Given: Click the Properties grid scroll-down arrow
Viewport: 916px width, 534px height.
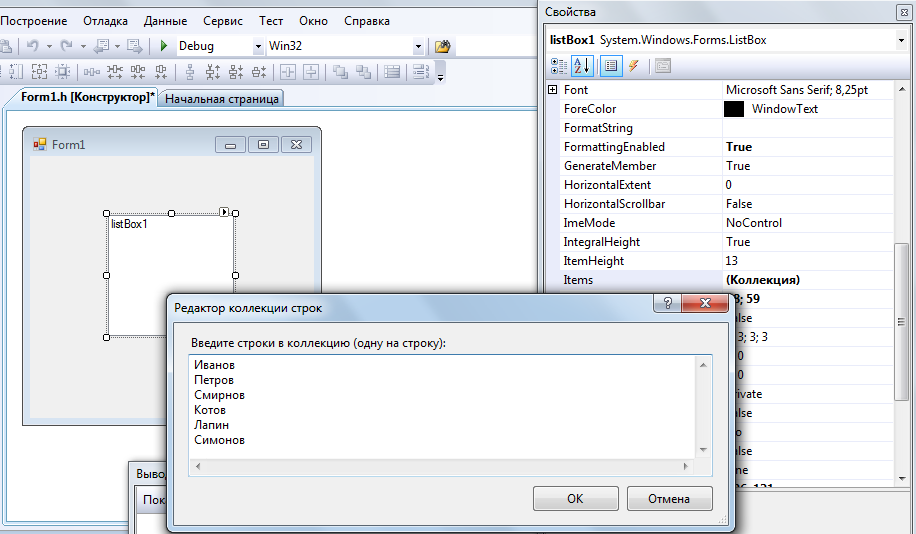Looking at the screenshot, I should (x=902, y=478).
